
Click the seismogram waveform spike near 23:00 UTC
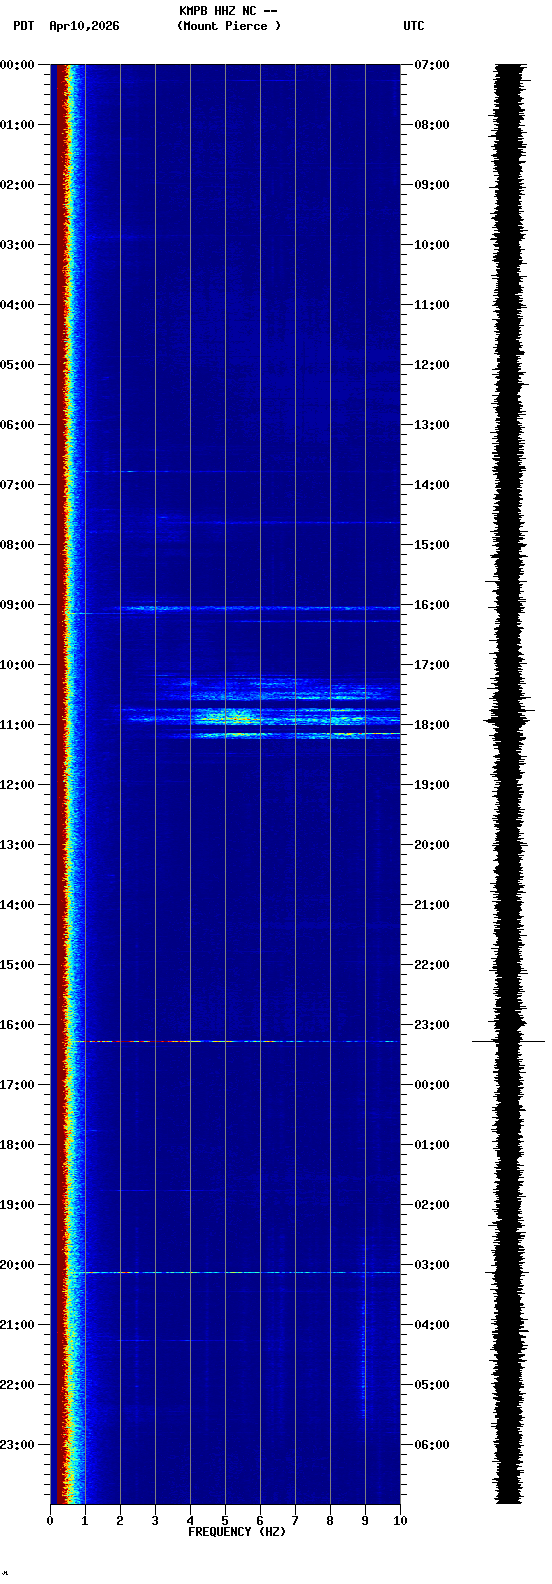tap(509, 1041)
